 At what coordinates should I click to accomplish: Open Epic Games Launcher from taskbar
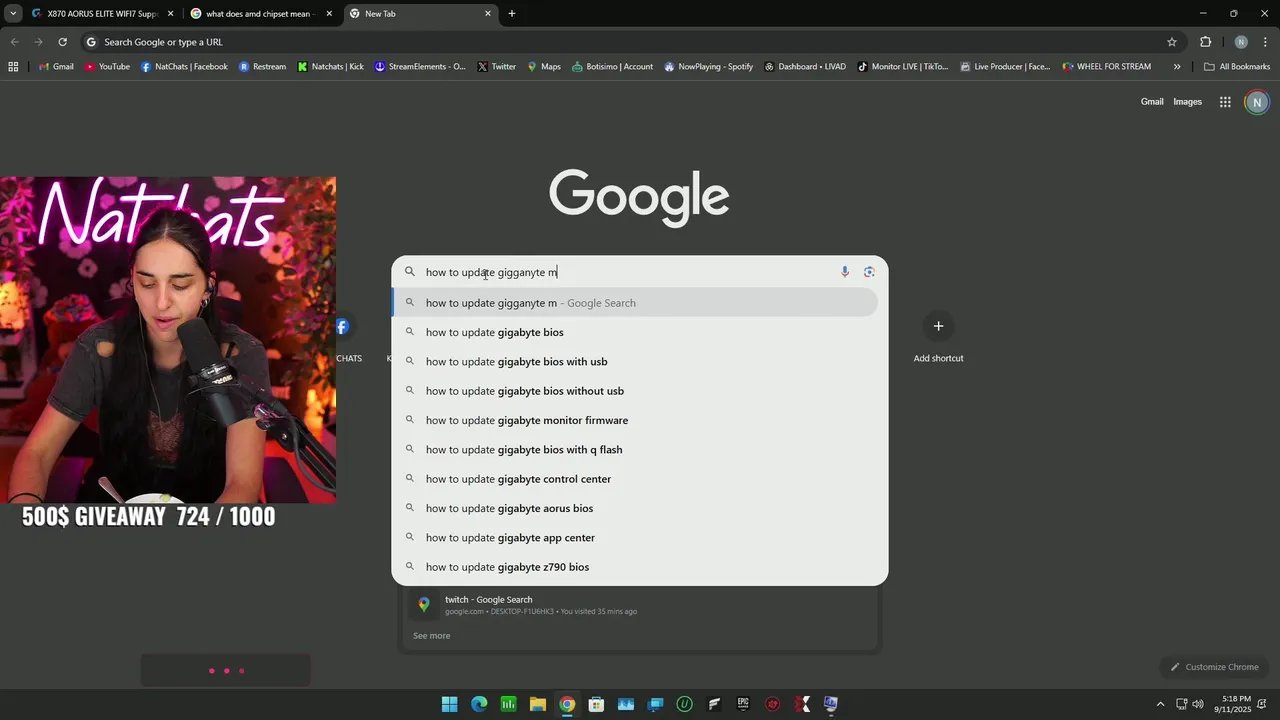(x=743, y=704)
